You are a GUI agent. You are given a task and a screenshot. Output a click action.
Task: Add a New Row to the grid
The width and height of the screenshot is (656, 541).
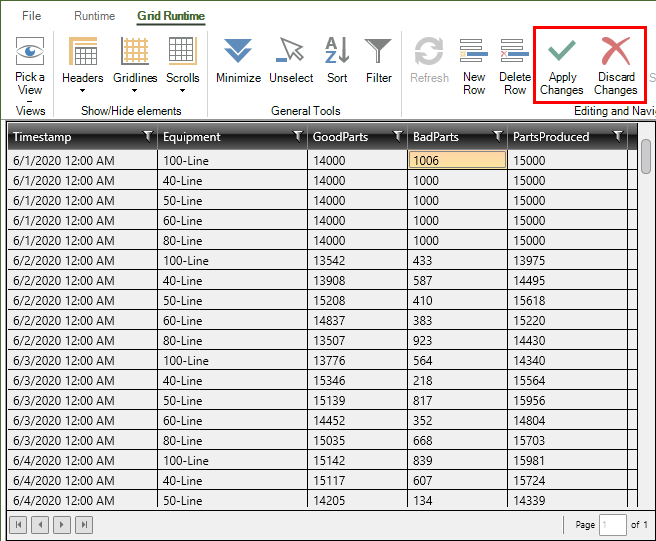pos(474,52)
